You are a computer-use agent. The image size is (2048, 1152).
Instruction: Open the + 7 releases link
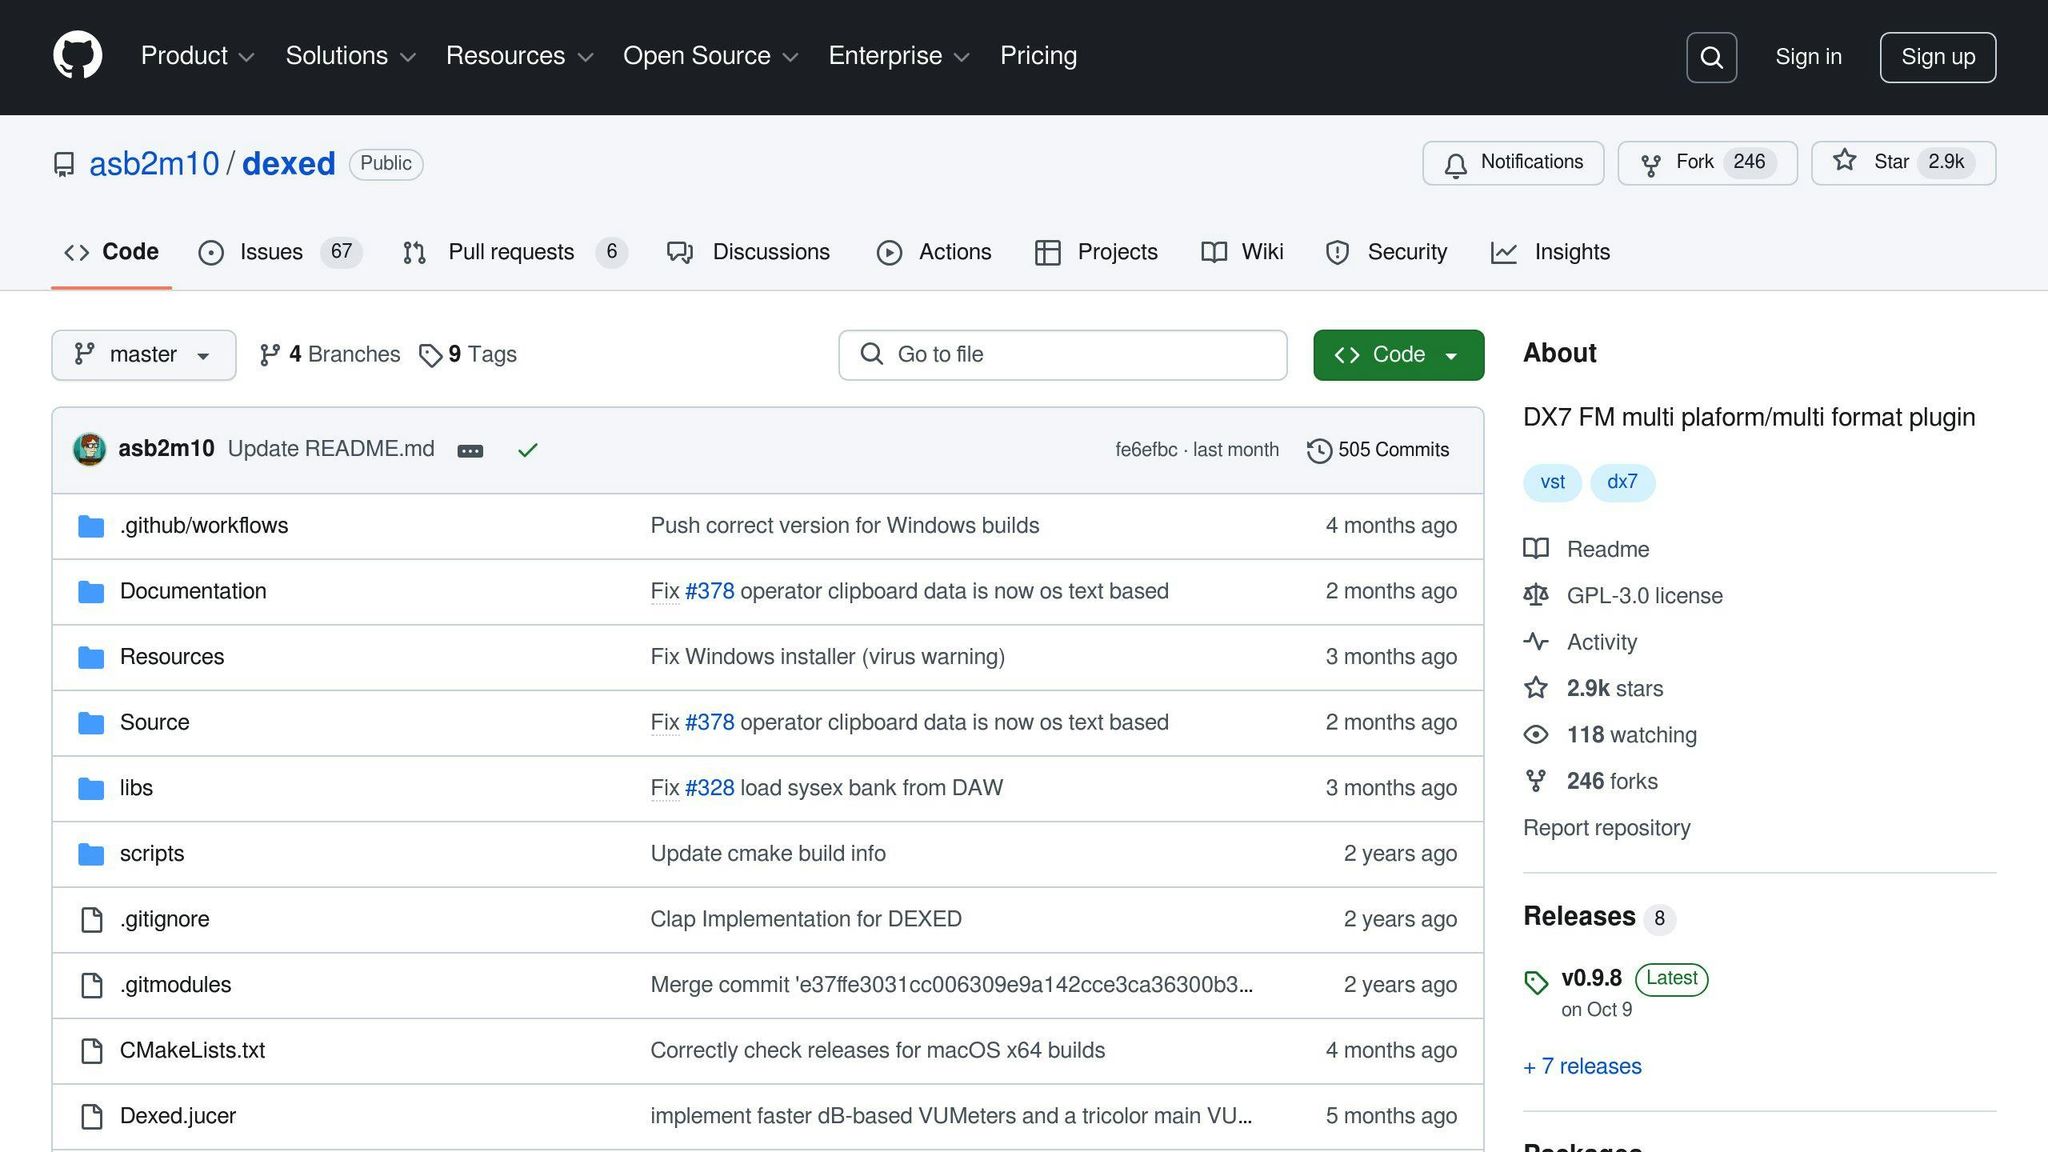pos(1583,1066)
